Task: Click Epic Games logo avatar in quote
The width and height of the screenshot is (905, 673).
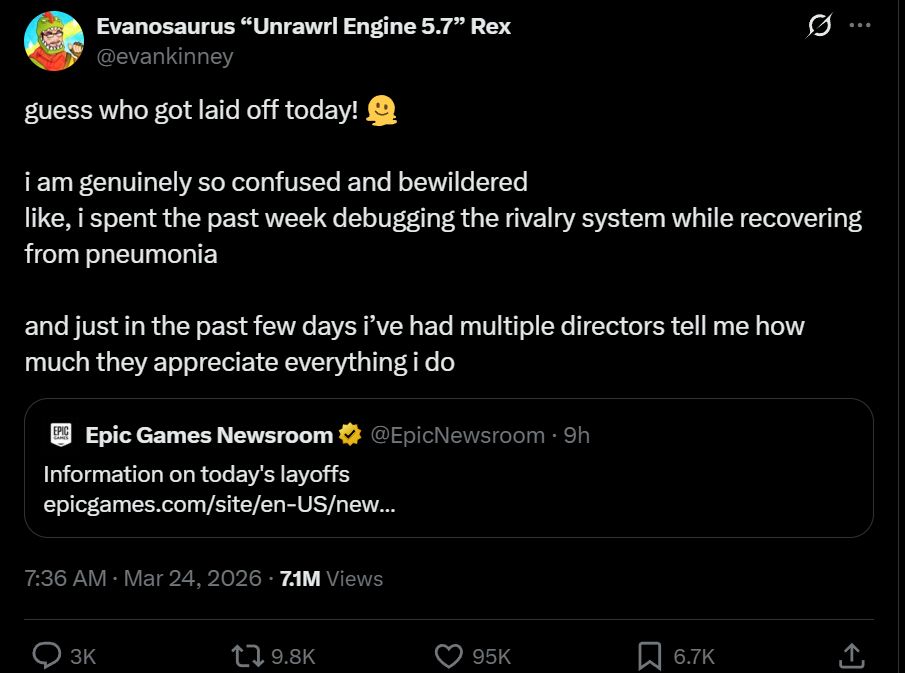Action: [60, 435]
